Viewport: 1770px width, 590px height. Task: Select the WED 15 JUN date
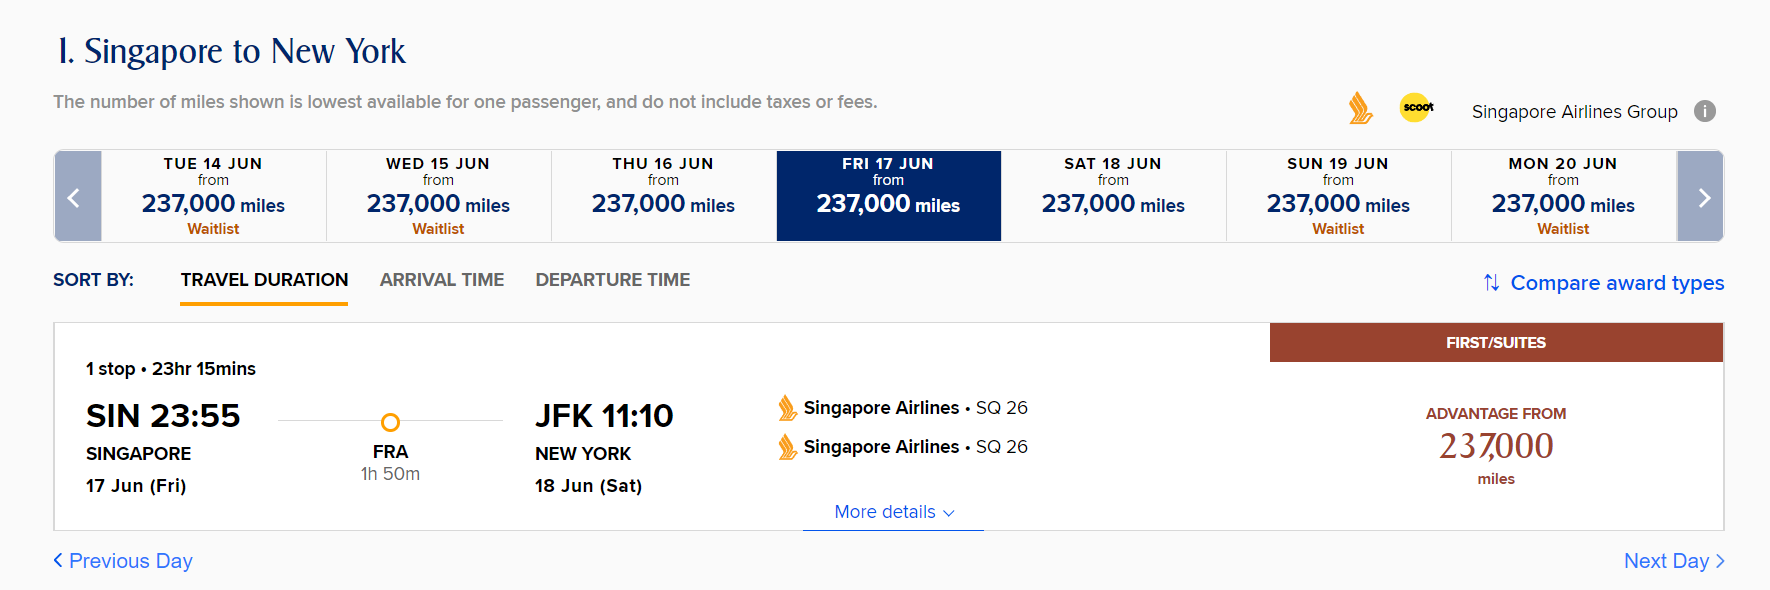[439, 196]
